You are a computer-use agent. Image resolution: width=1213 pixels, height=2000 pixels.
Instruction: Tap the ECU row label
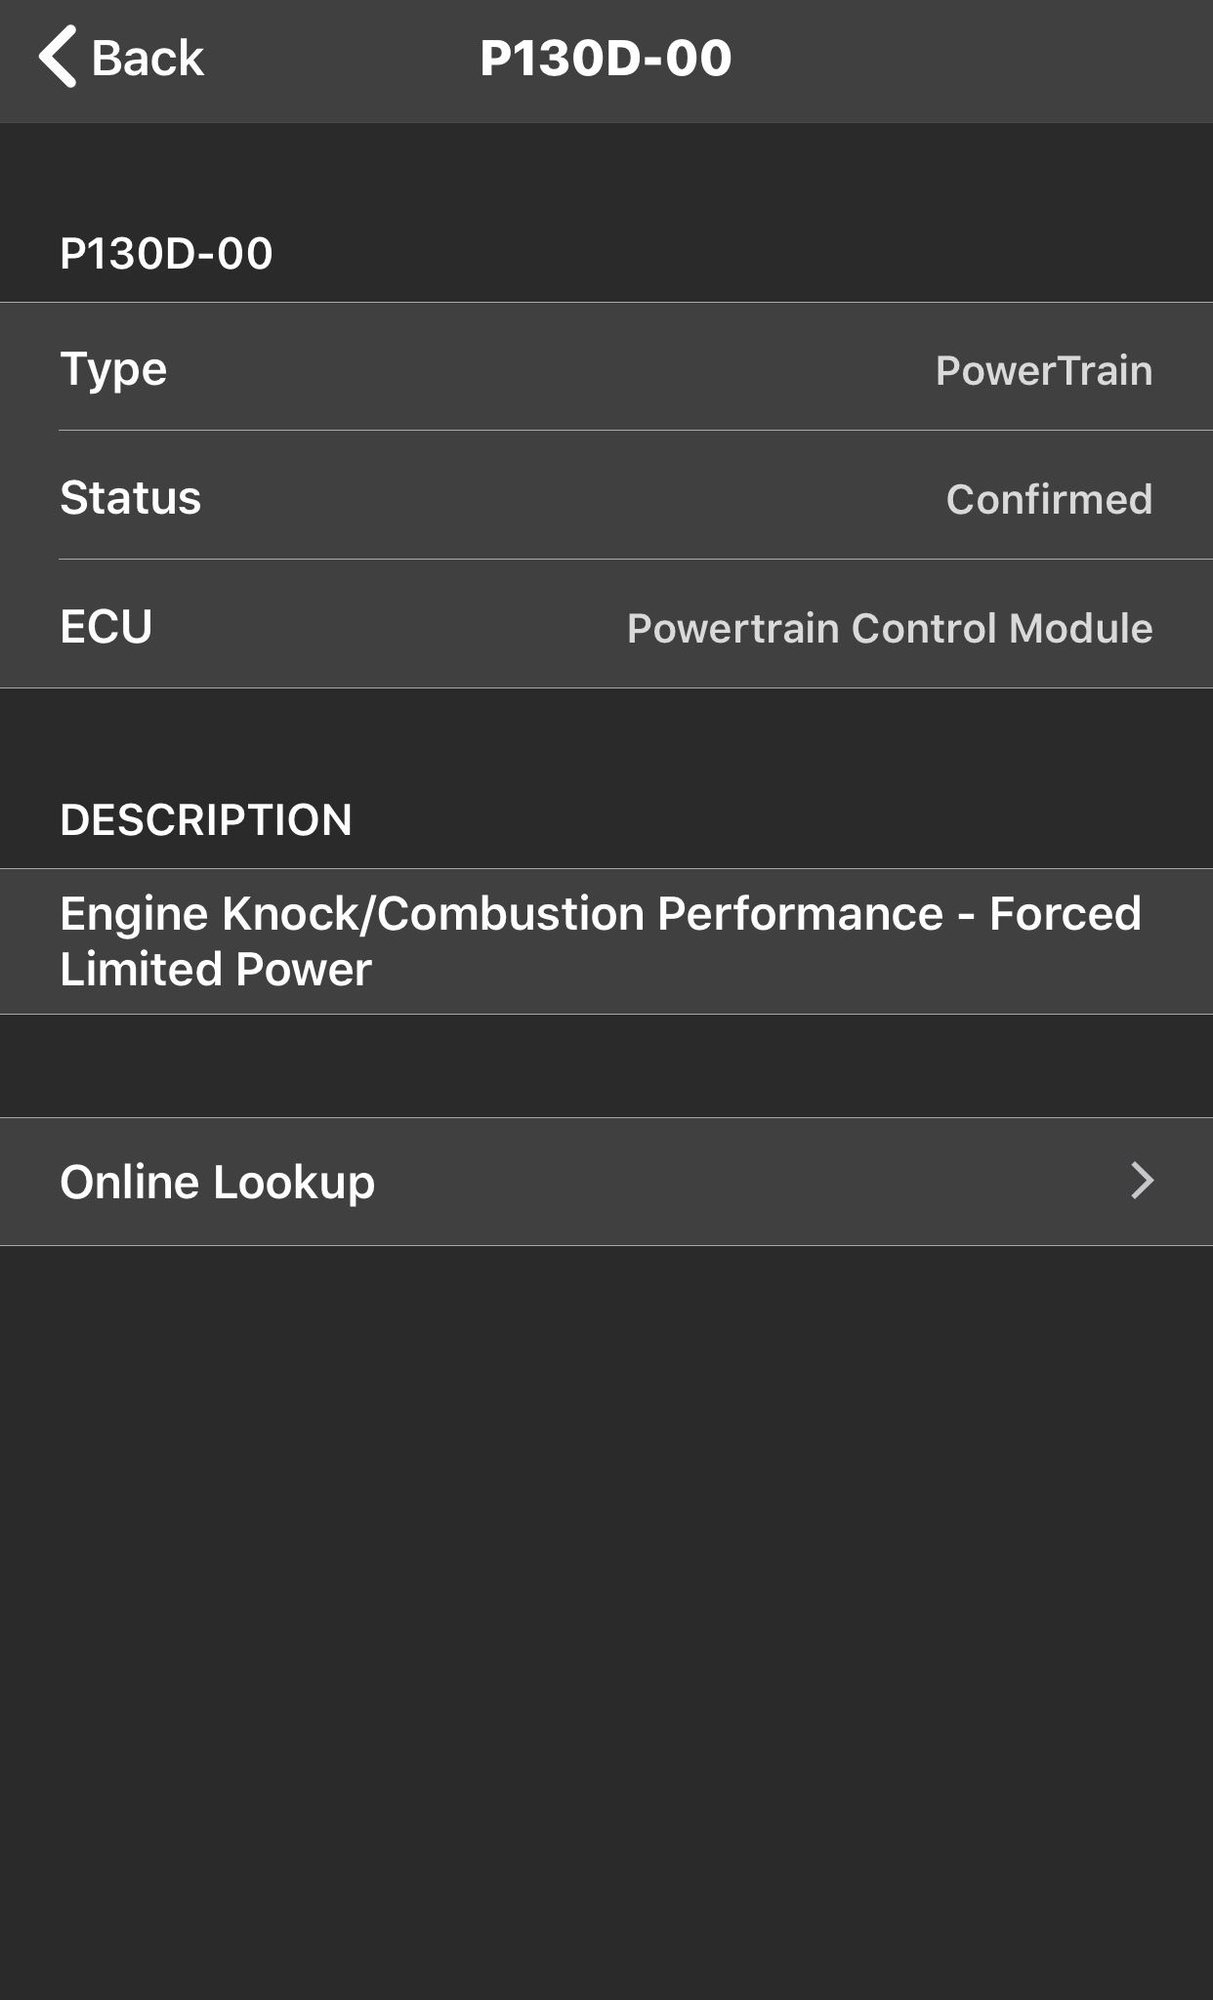click(x=106, y=627)
